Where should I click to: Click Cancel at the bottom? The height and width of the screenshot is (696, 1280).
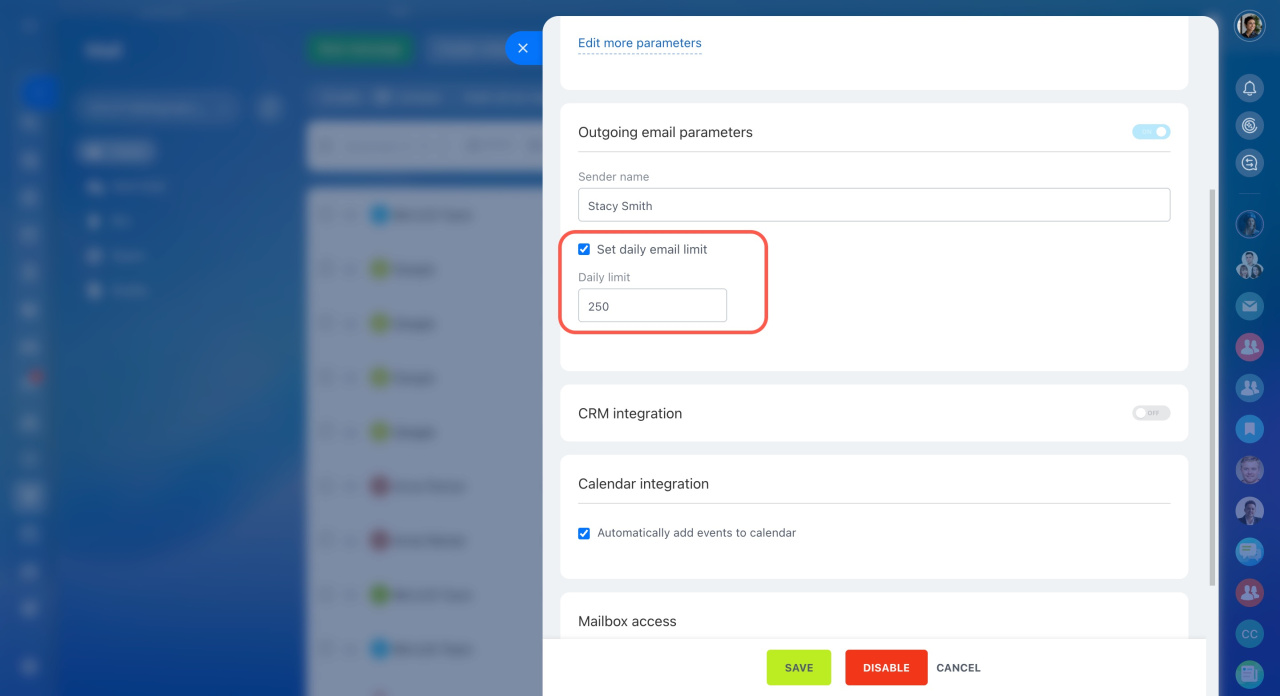click(958, 668)
